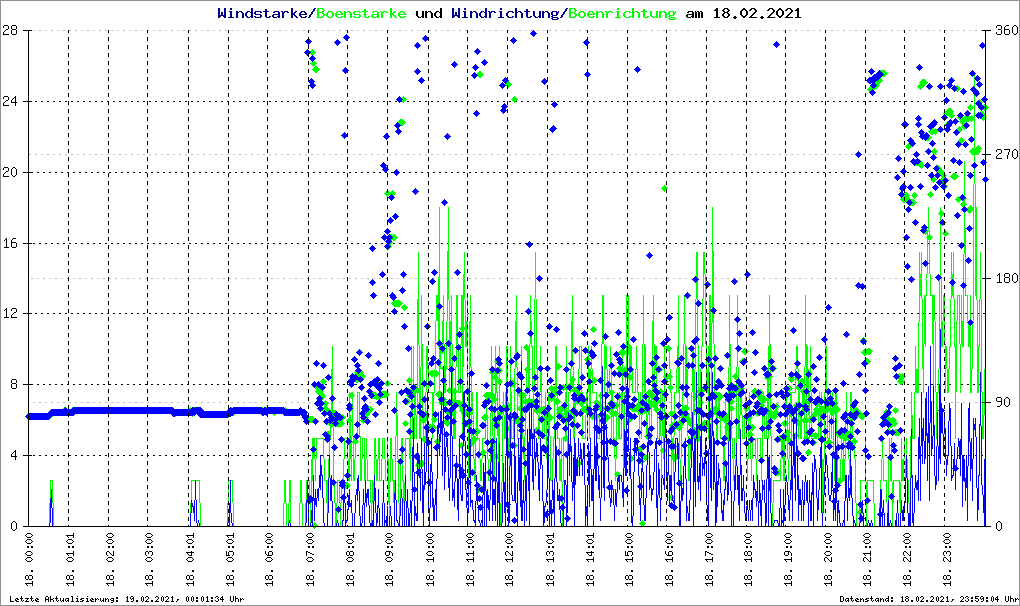
Task: Click the "Datenstand" timestamp footer text
Action: click(928, 599)
